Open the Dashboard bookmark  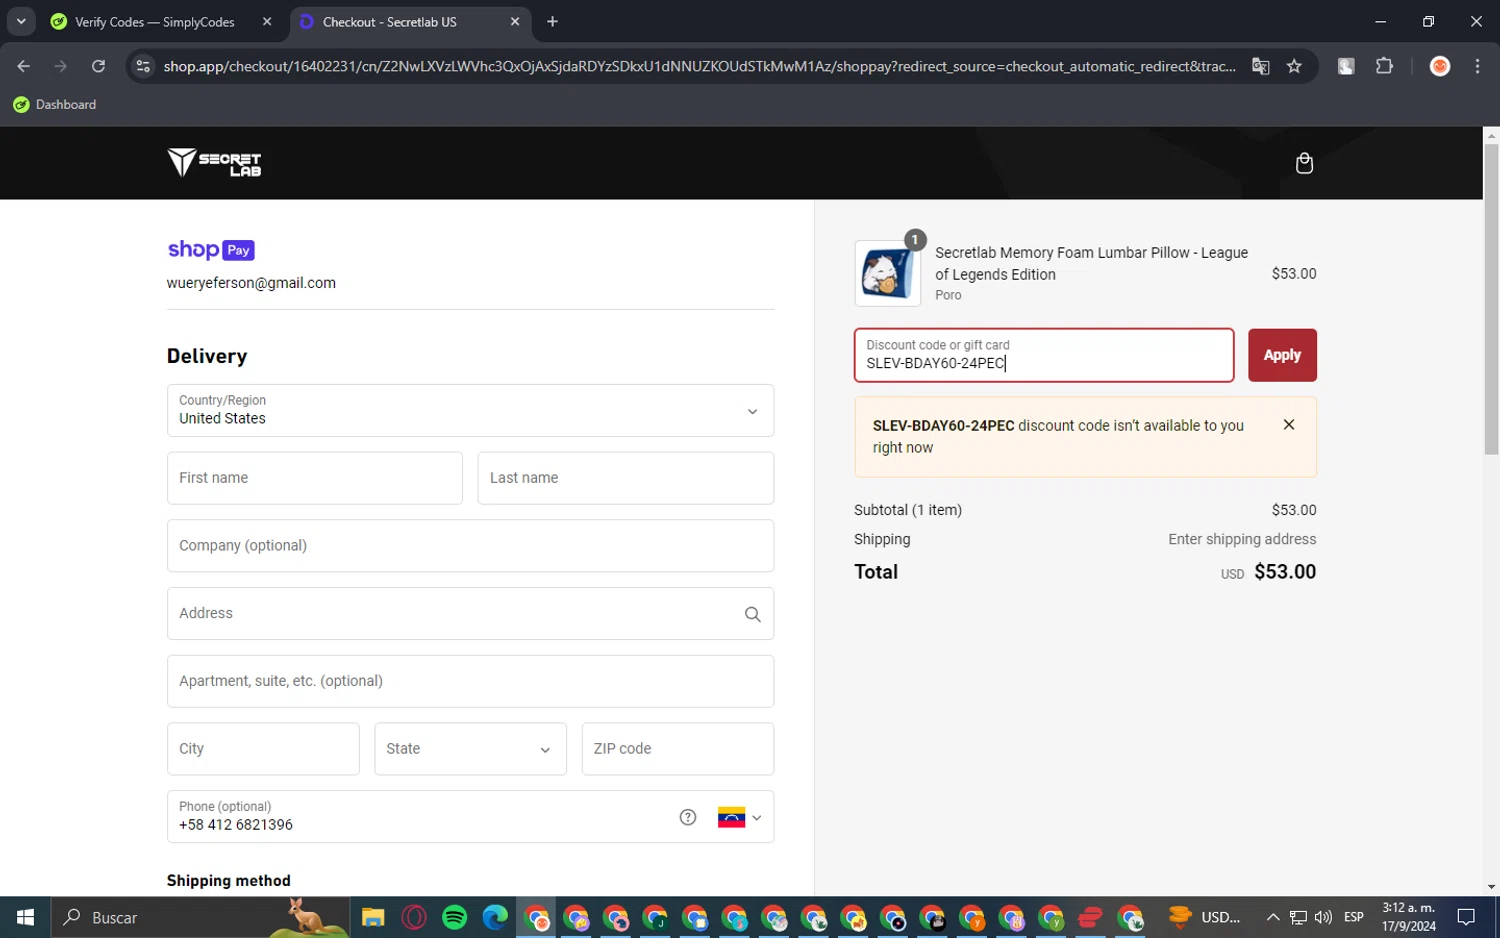[x=55, y=105]
